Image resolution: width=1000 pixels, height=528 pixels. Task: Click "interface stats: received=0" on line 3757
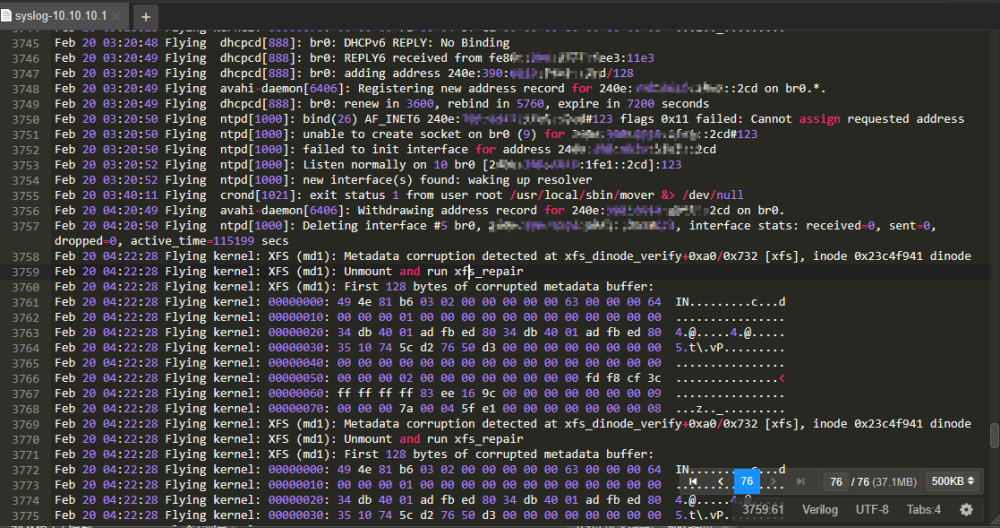(781, 226)
